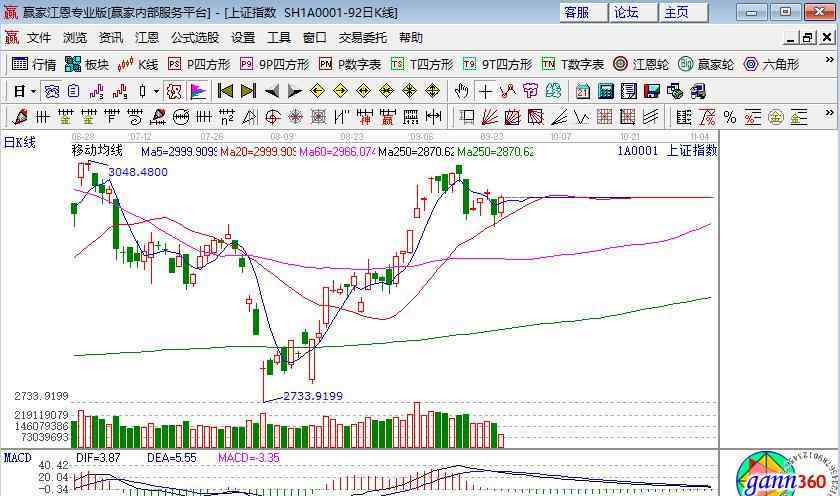This screenshot has width=840, height=496.
Task: Select the 神 line tool icon
Action: (365, 117)
